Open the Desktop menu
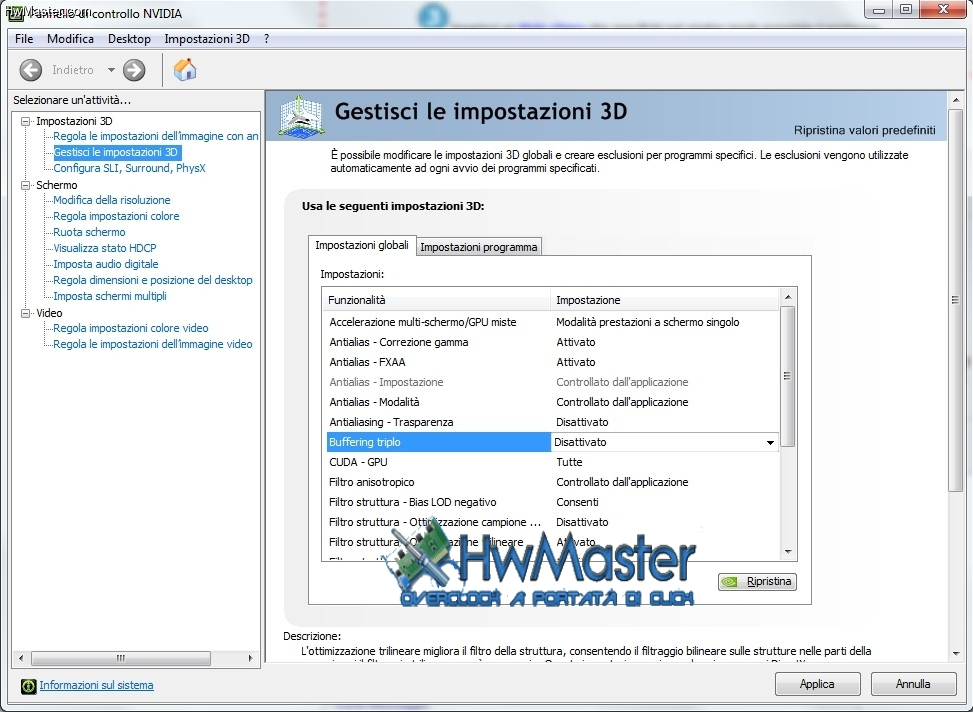 129,38
